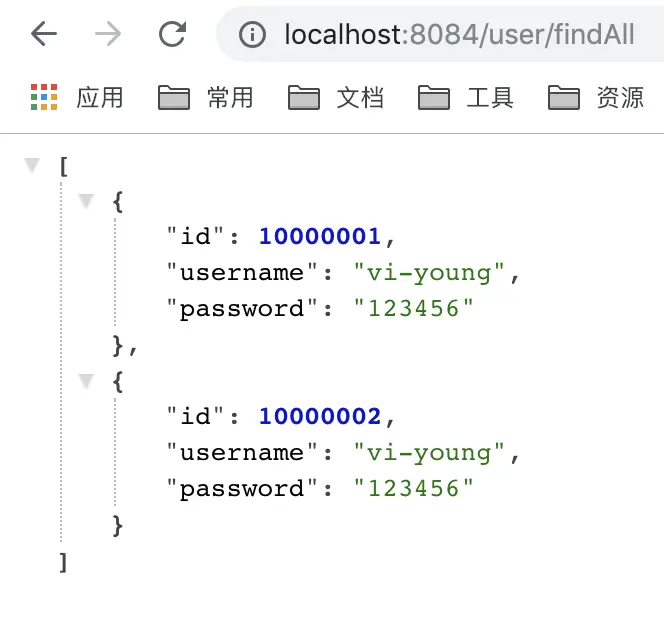
Task: Open the site information icon in address bar
Action: [252, 34]
